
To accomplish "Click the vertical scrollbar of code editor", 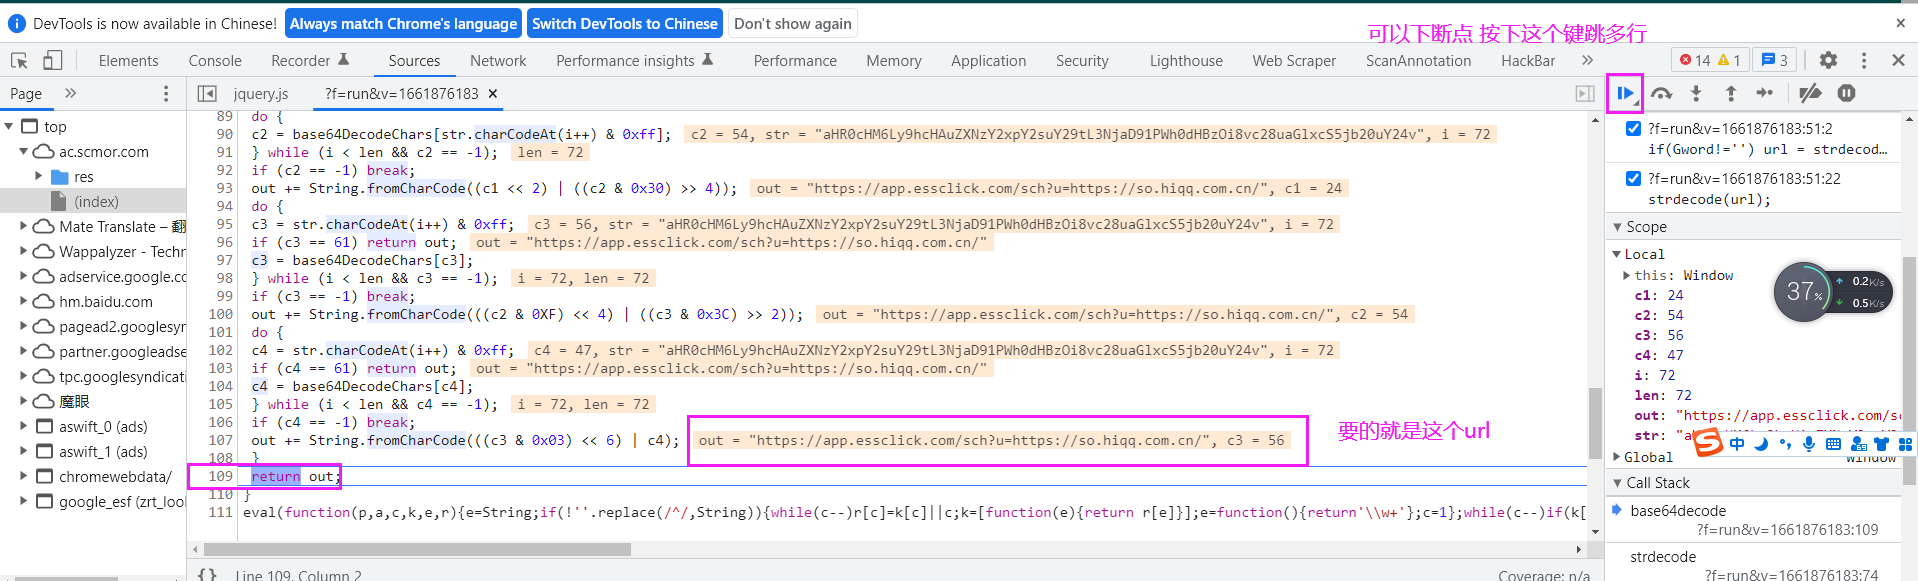I will pos(1595,422).
